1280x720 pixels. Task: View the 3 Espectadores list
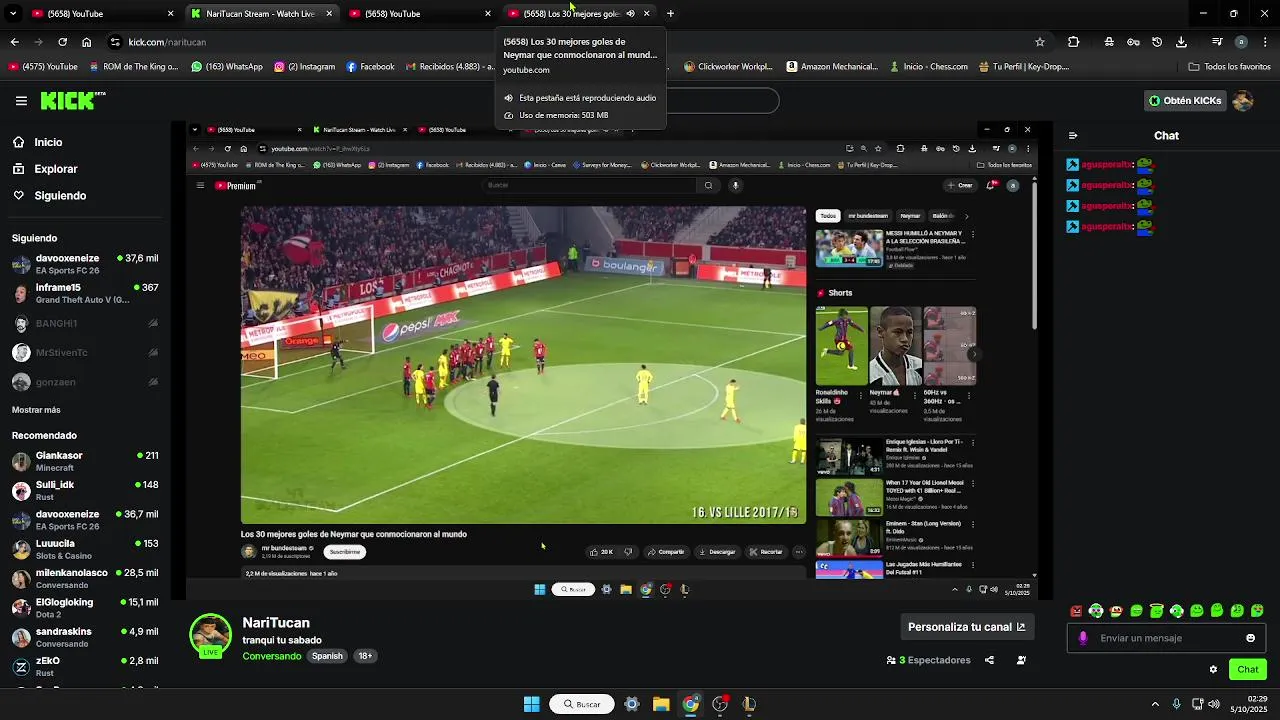click(x=928, y=660)
